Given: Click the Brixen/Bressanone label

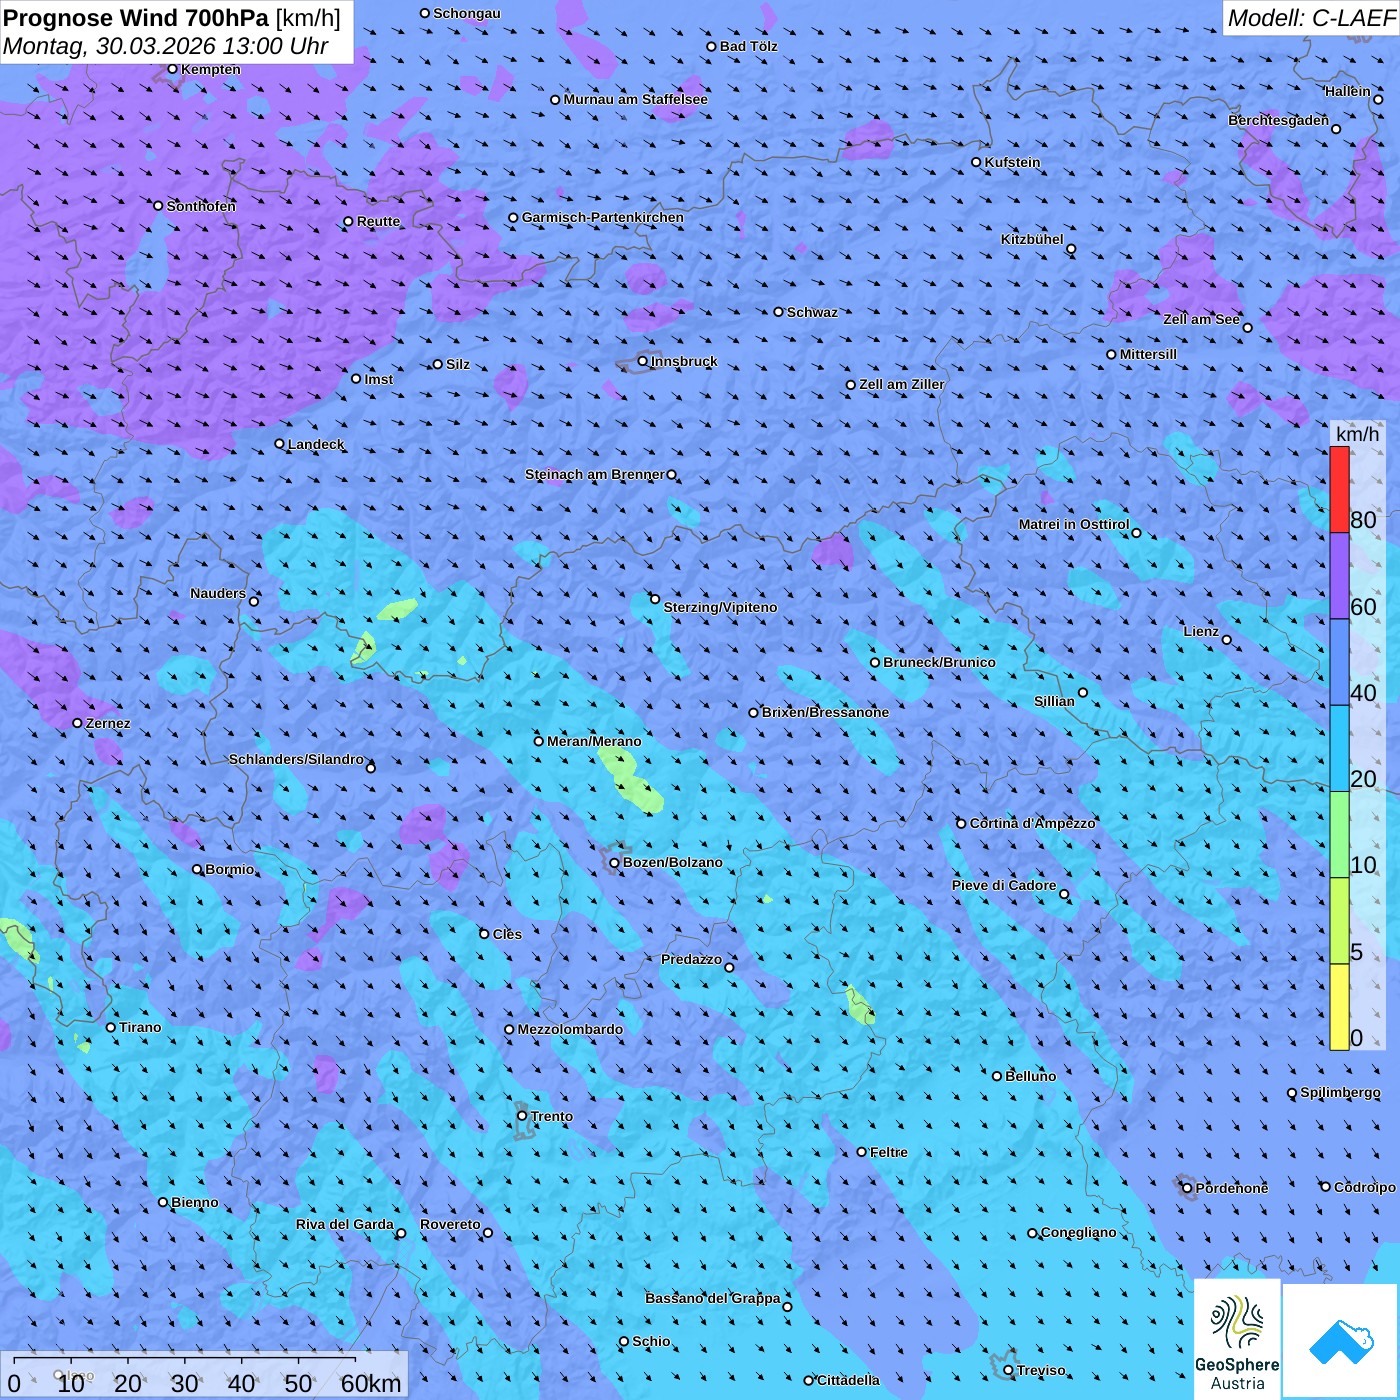Looking at the screenshot, I should tap(825, 712).
